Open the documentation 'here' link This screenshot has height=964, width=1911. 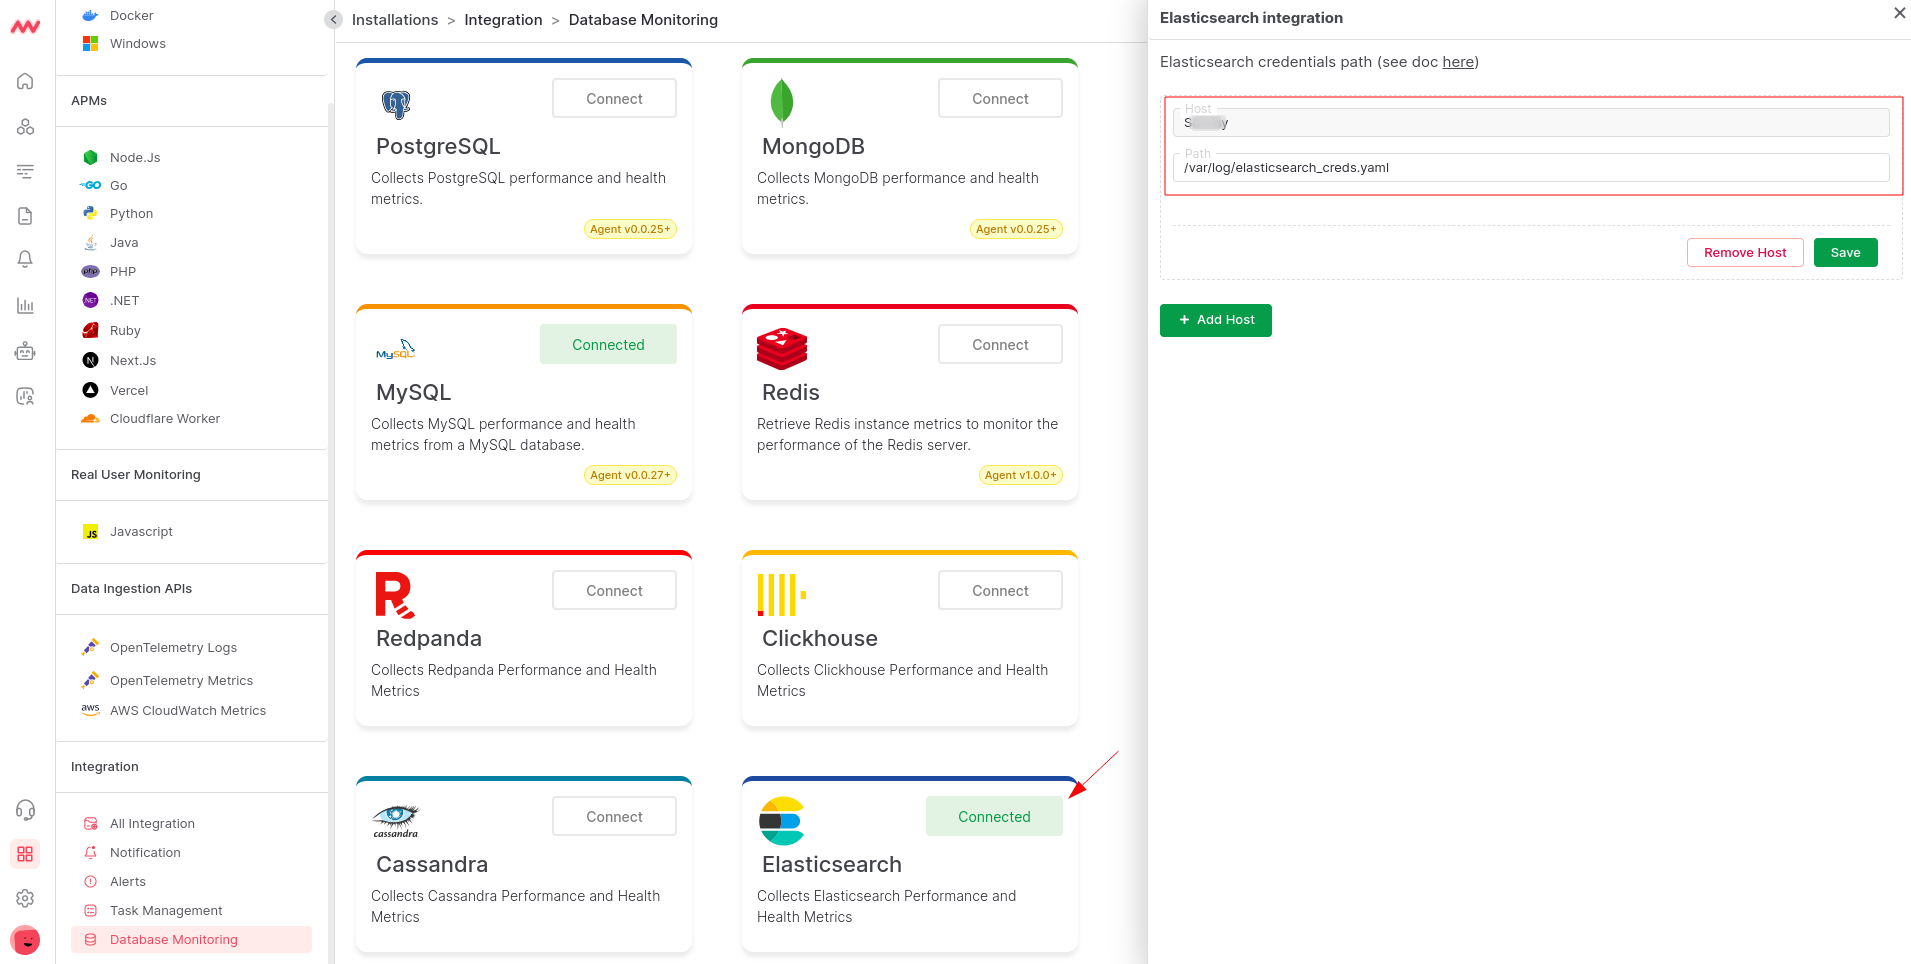click(x=1458, y=62)
